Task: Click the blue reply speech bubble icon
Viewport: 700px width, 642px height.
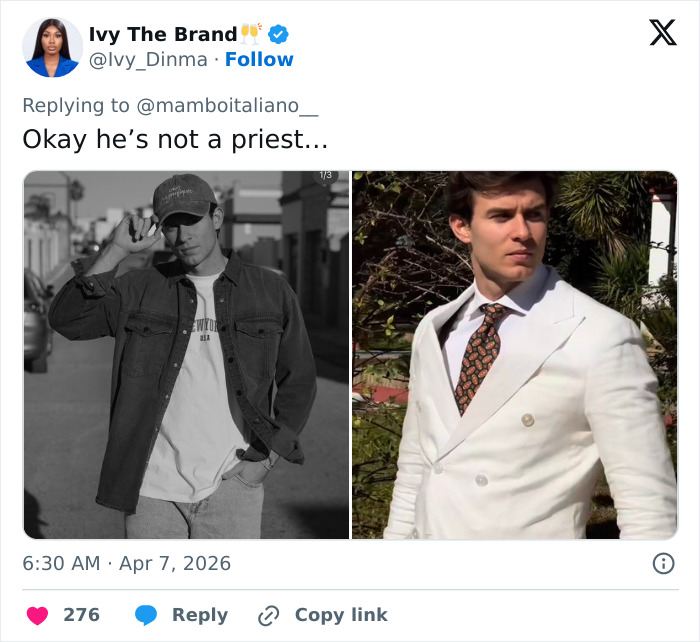Action: [146, 615]
